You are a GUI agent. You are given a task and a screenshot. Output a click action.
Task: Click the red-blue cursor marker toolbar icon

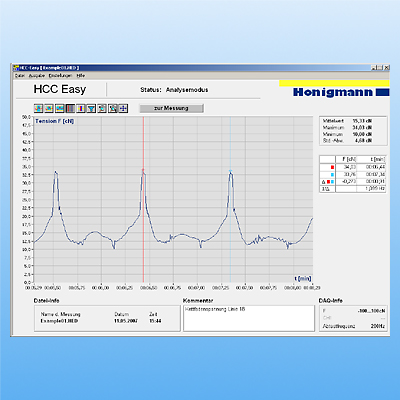[x=81, y=108]
